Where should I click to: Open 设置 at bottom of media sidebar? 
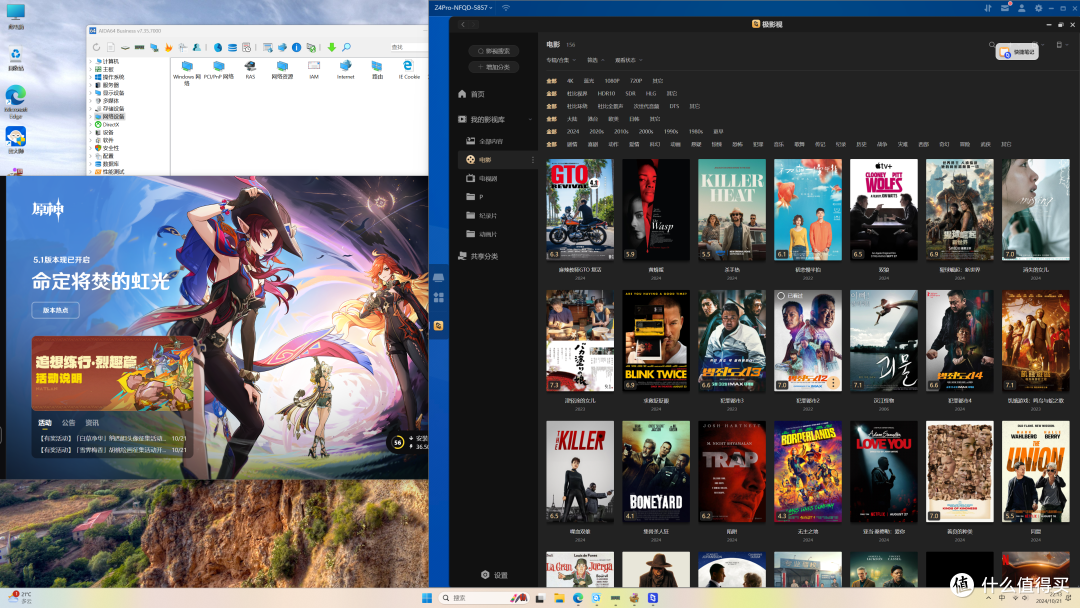(494, 575)
